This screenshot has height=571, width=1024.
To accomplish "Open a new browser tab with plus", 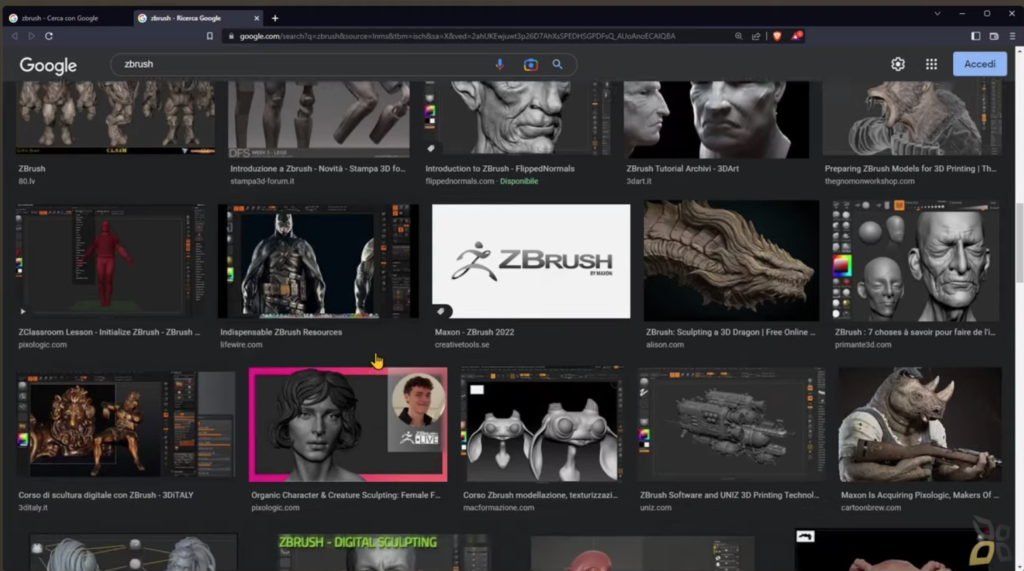I will click(x=275, y=18).
